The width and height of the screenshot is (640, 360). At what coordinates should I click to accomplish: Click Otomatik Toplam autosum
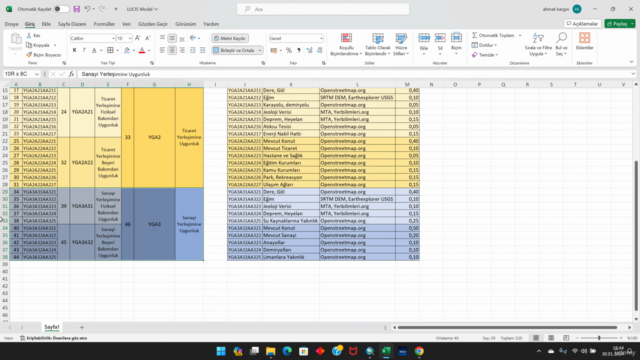[493, 36]
